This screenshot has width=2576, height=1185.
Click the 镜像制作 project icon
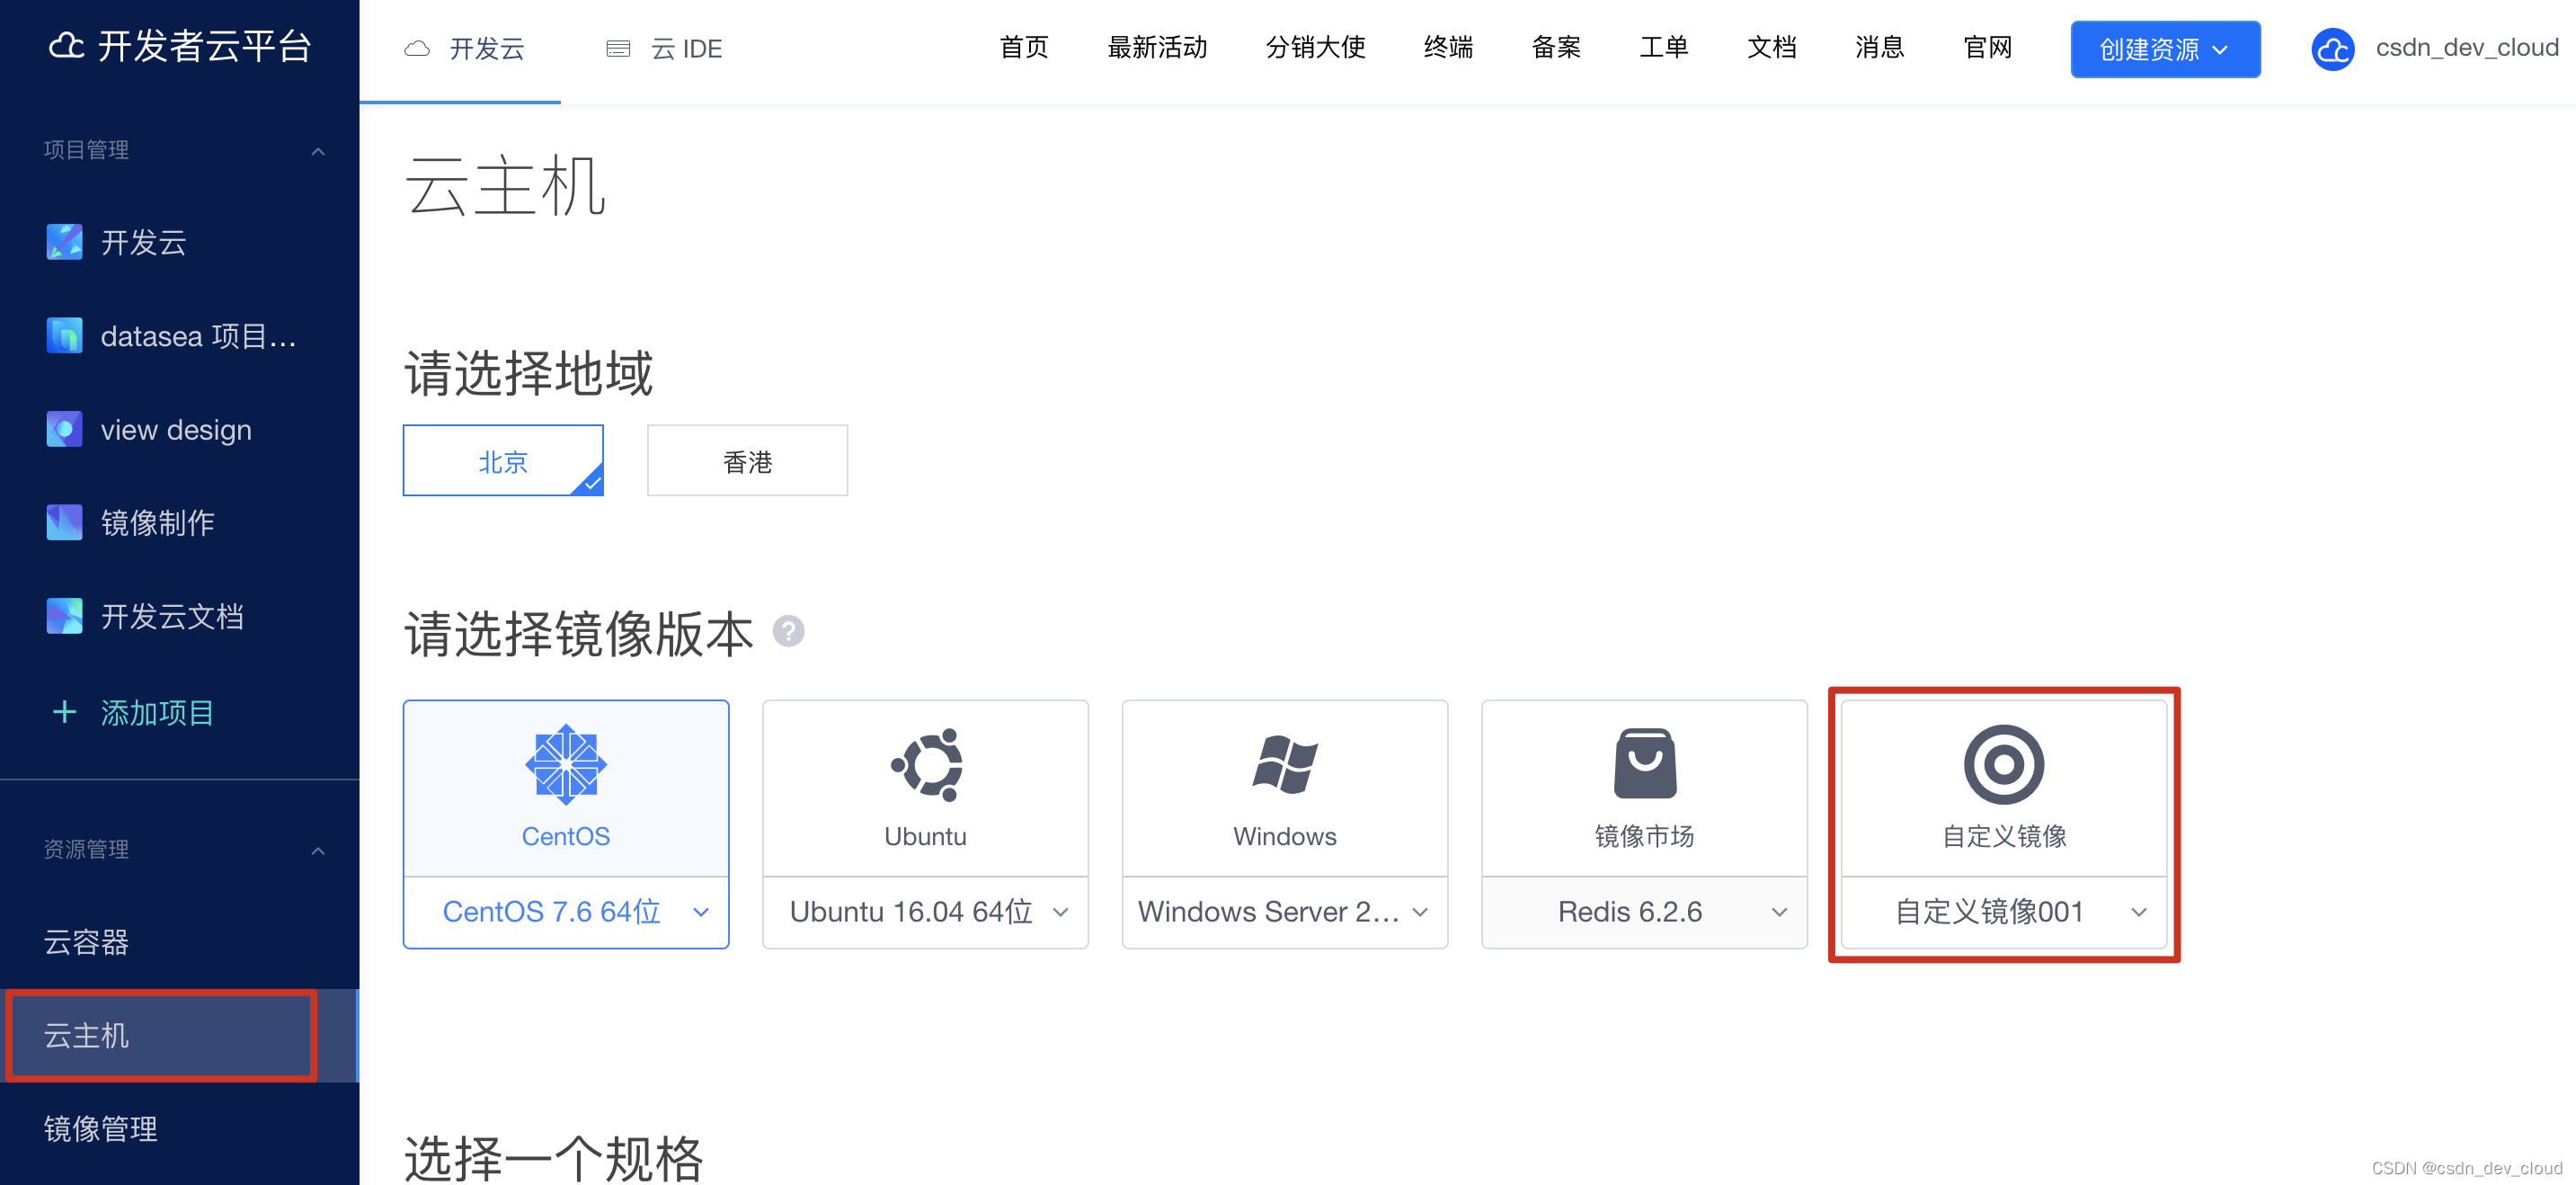click(x=64, y=523)
